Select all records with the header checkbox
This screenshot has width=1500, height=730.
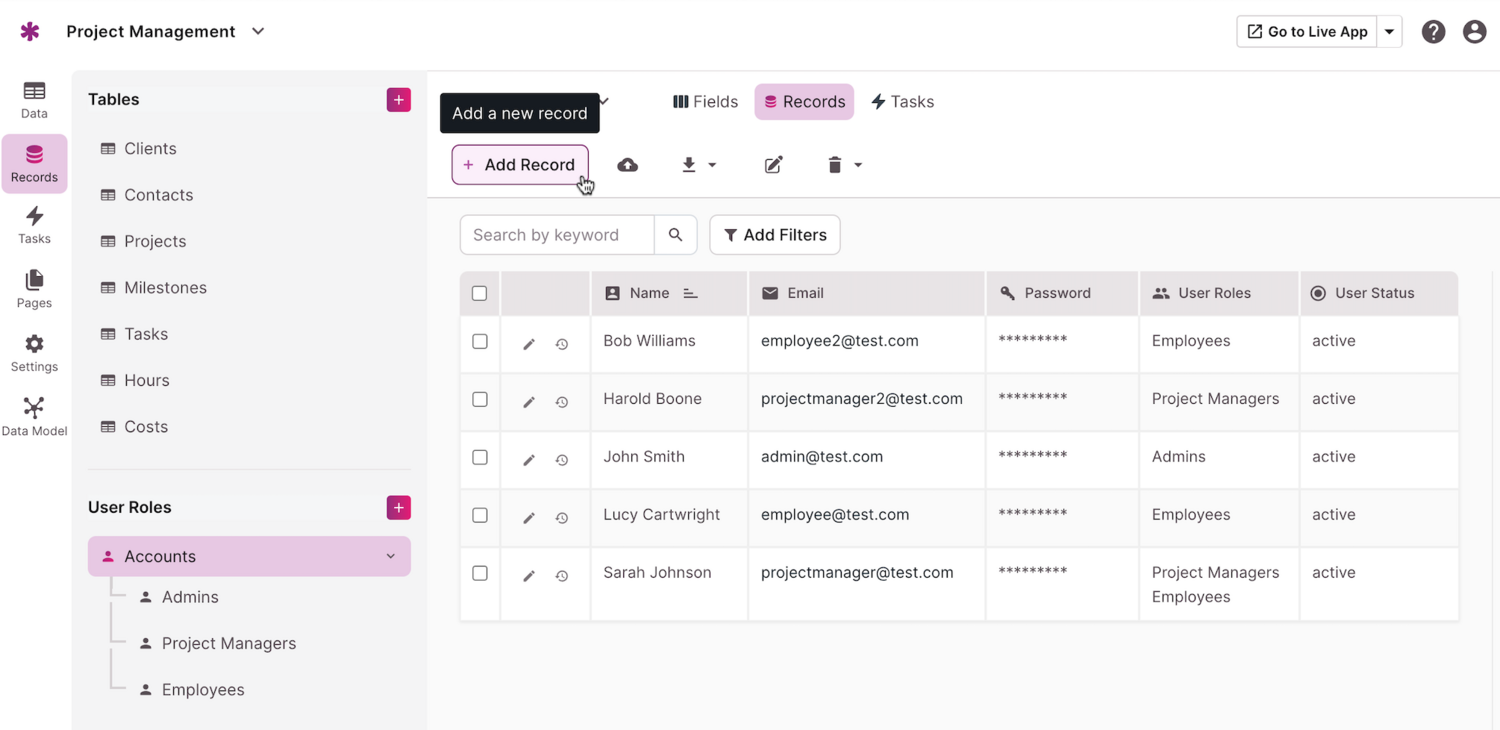479,293
